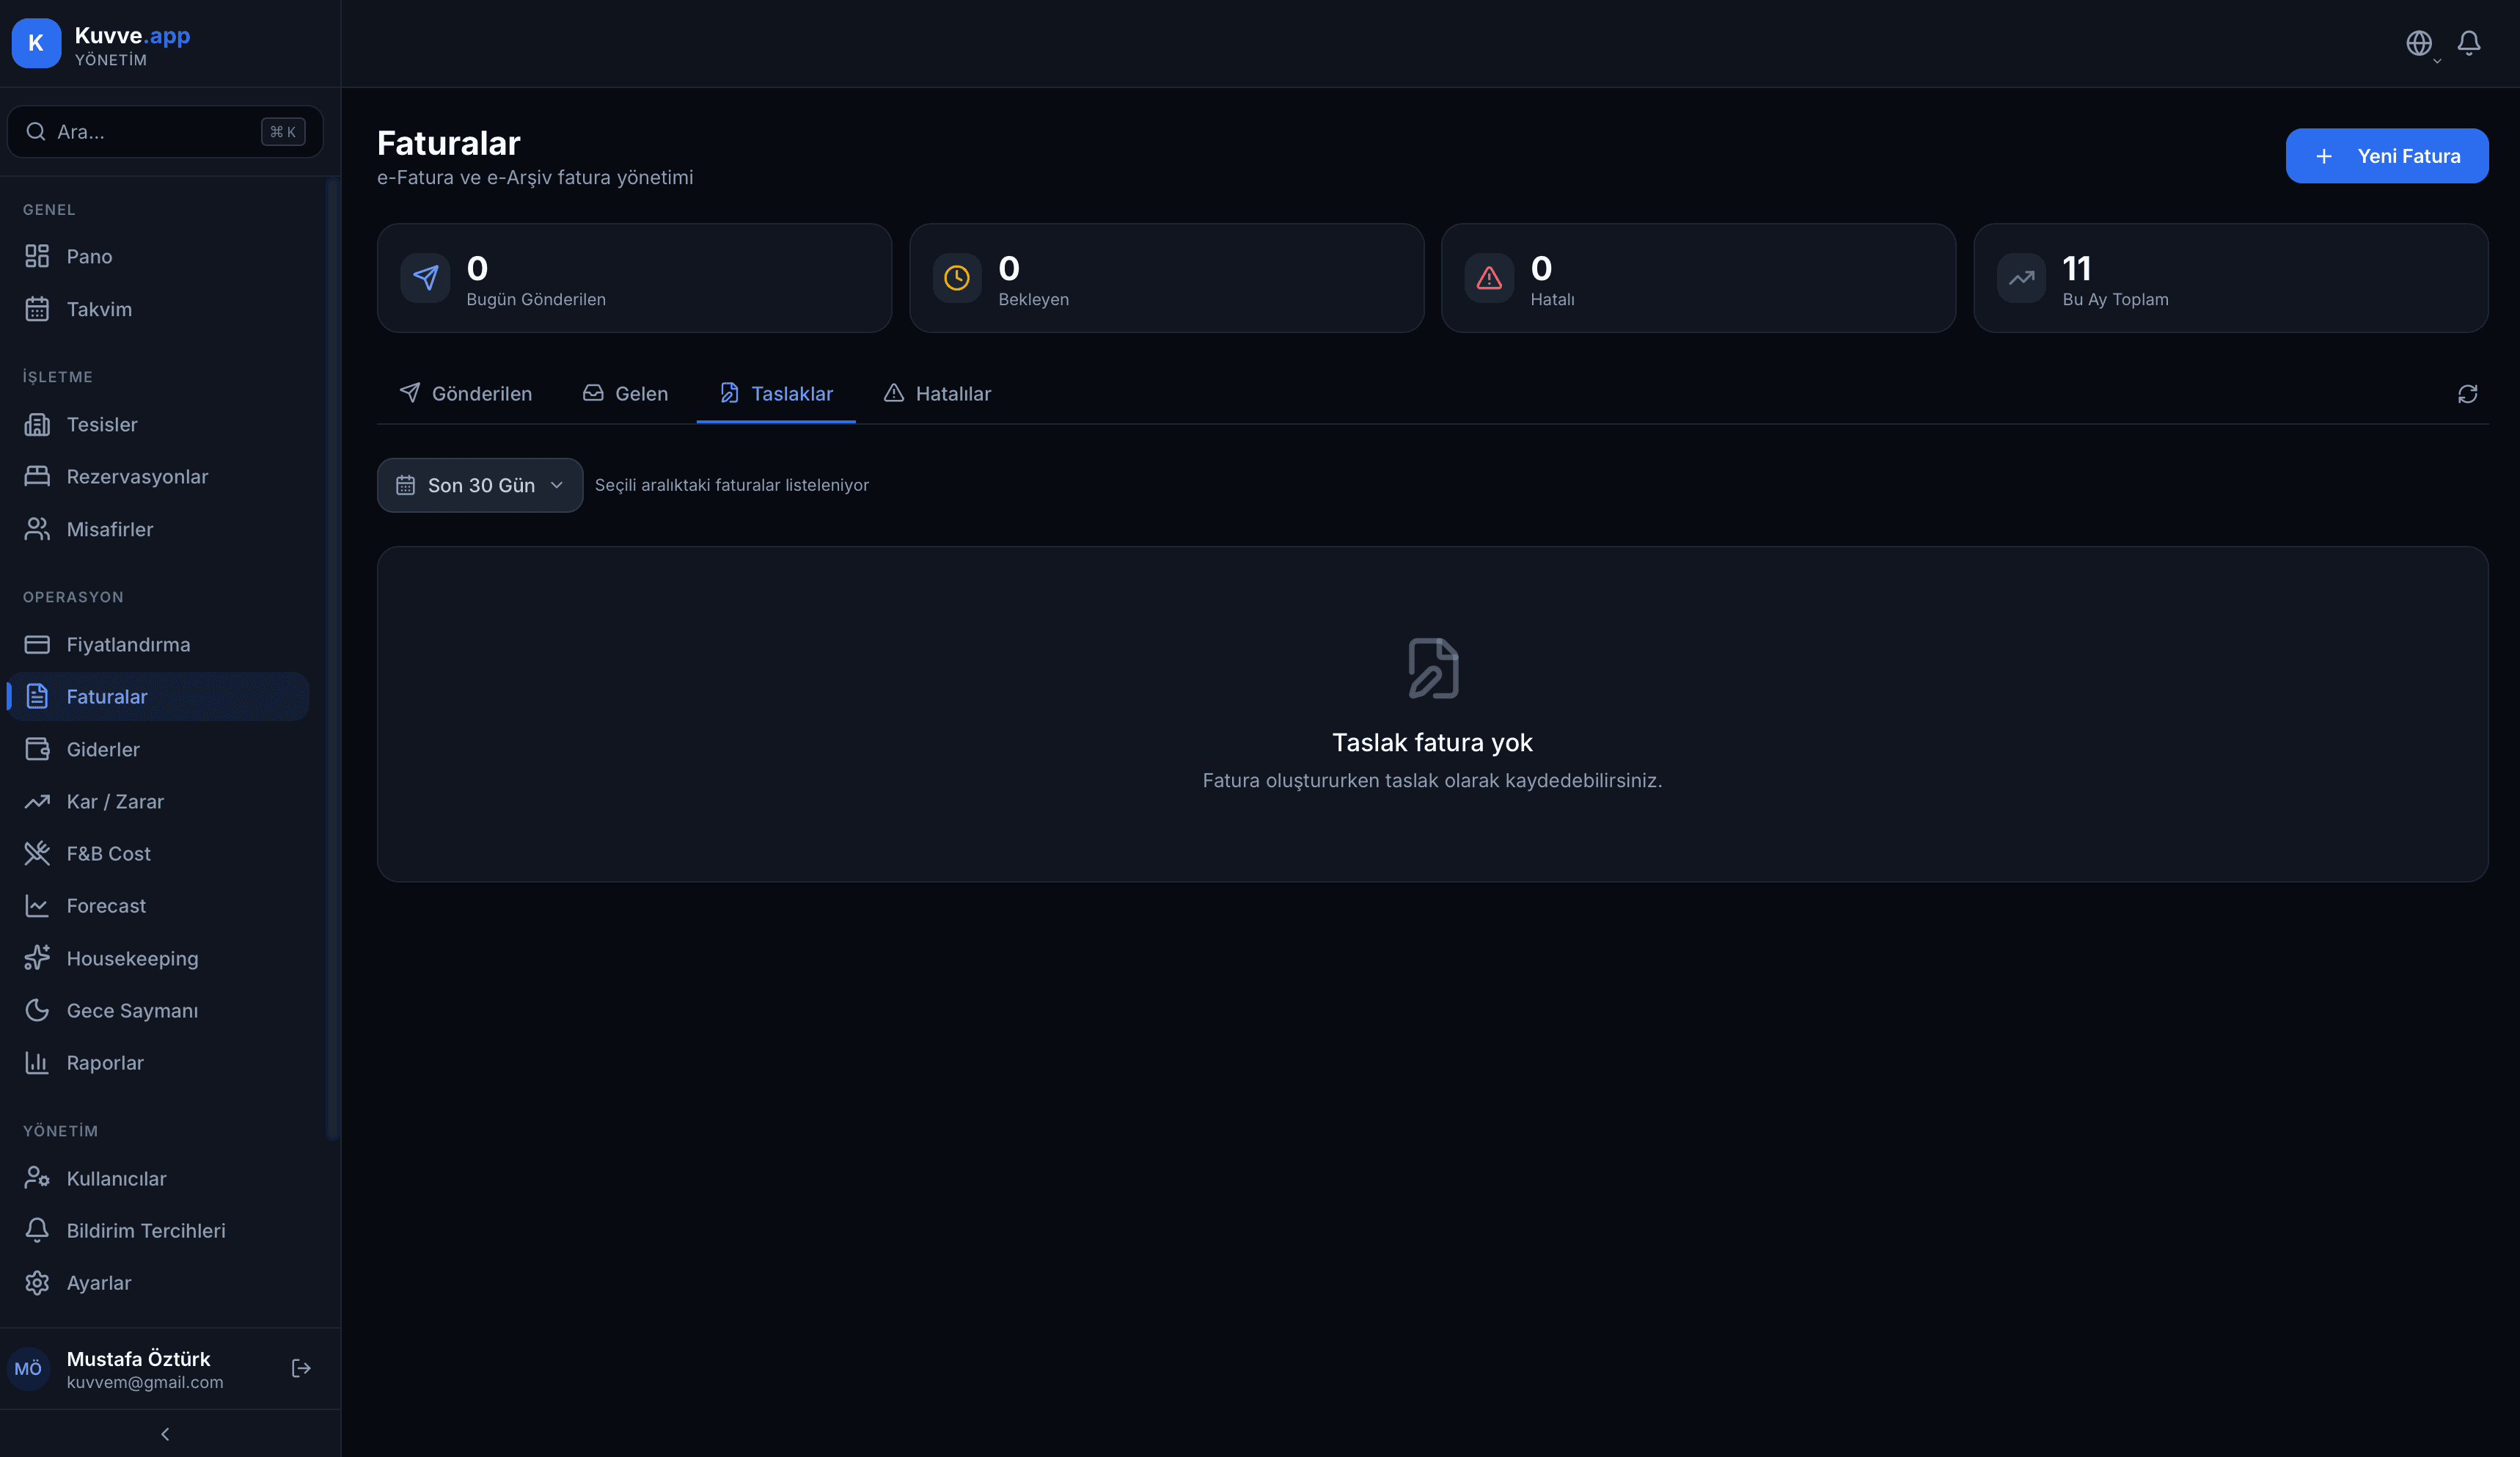Click the Taslak fatura yok heading
Viewport: 2520px width, 1457px height.
pos(1432,742)
